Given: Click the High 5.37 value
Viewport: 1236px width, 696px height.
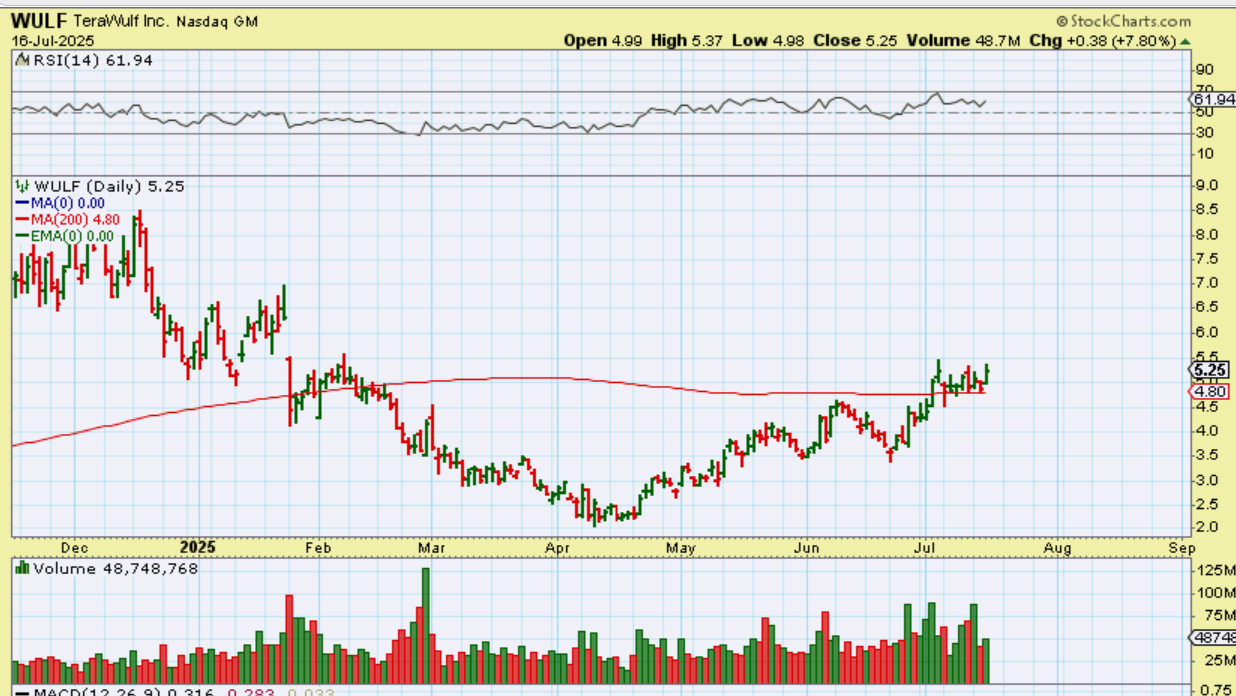Looking at the screenshot, I should point(687,40).
